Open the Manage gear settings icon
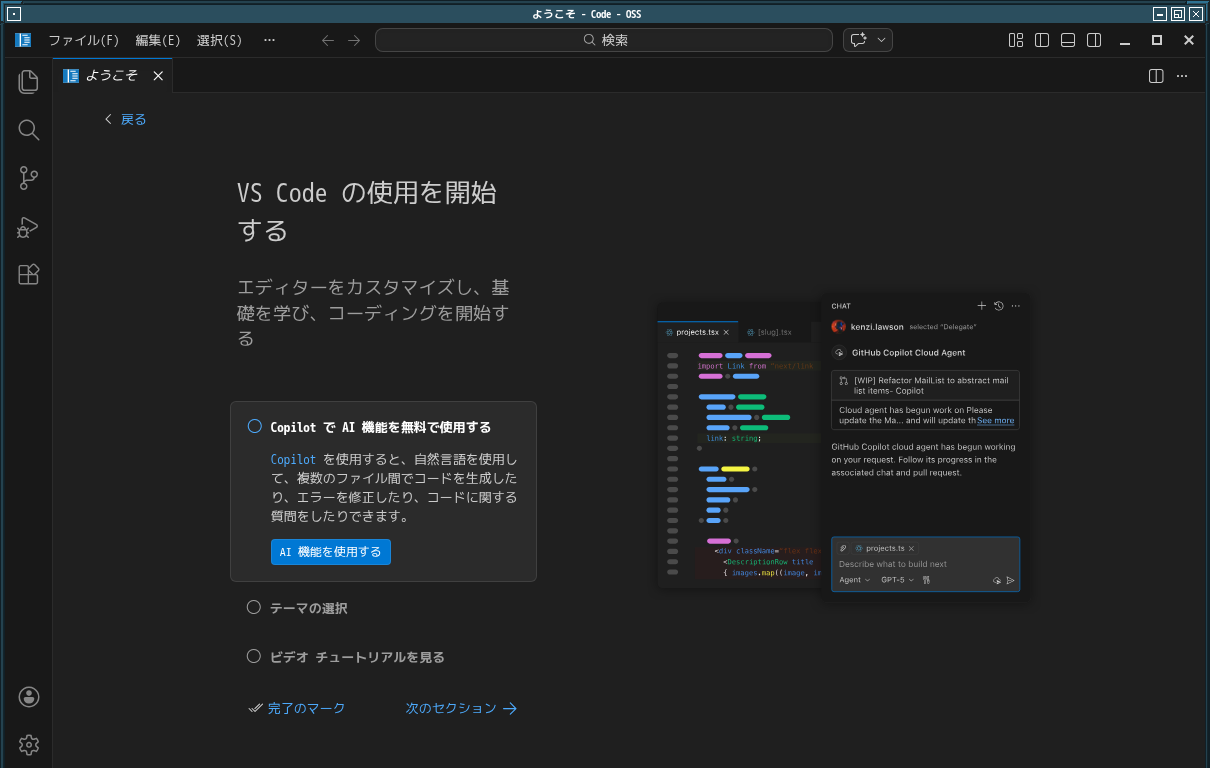The height and width of the screenshot is (768, 1210). click(28, 745)
